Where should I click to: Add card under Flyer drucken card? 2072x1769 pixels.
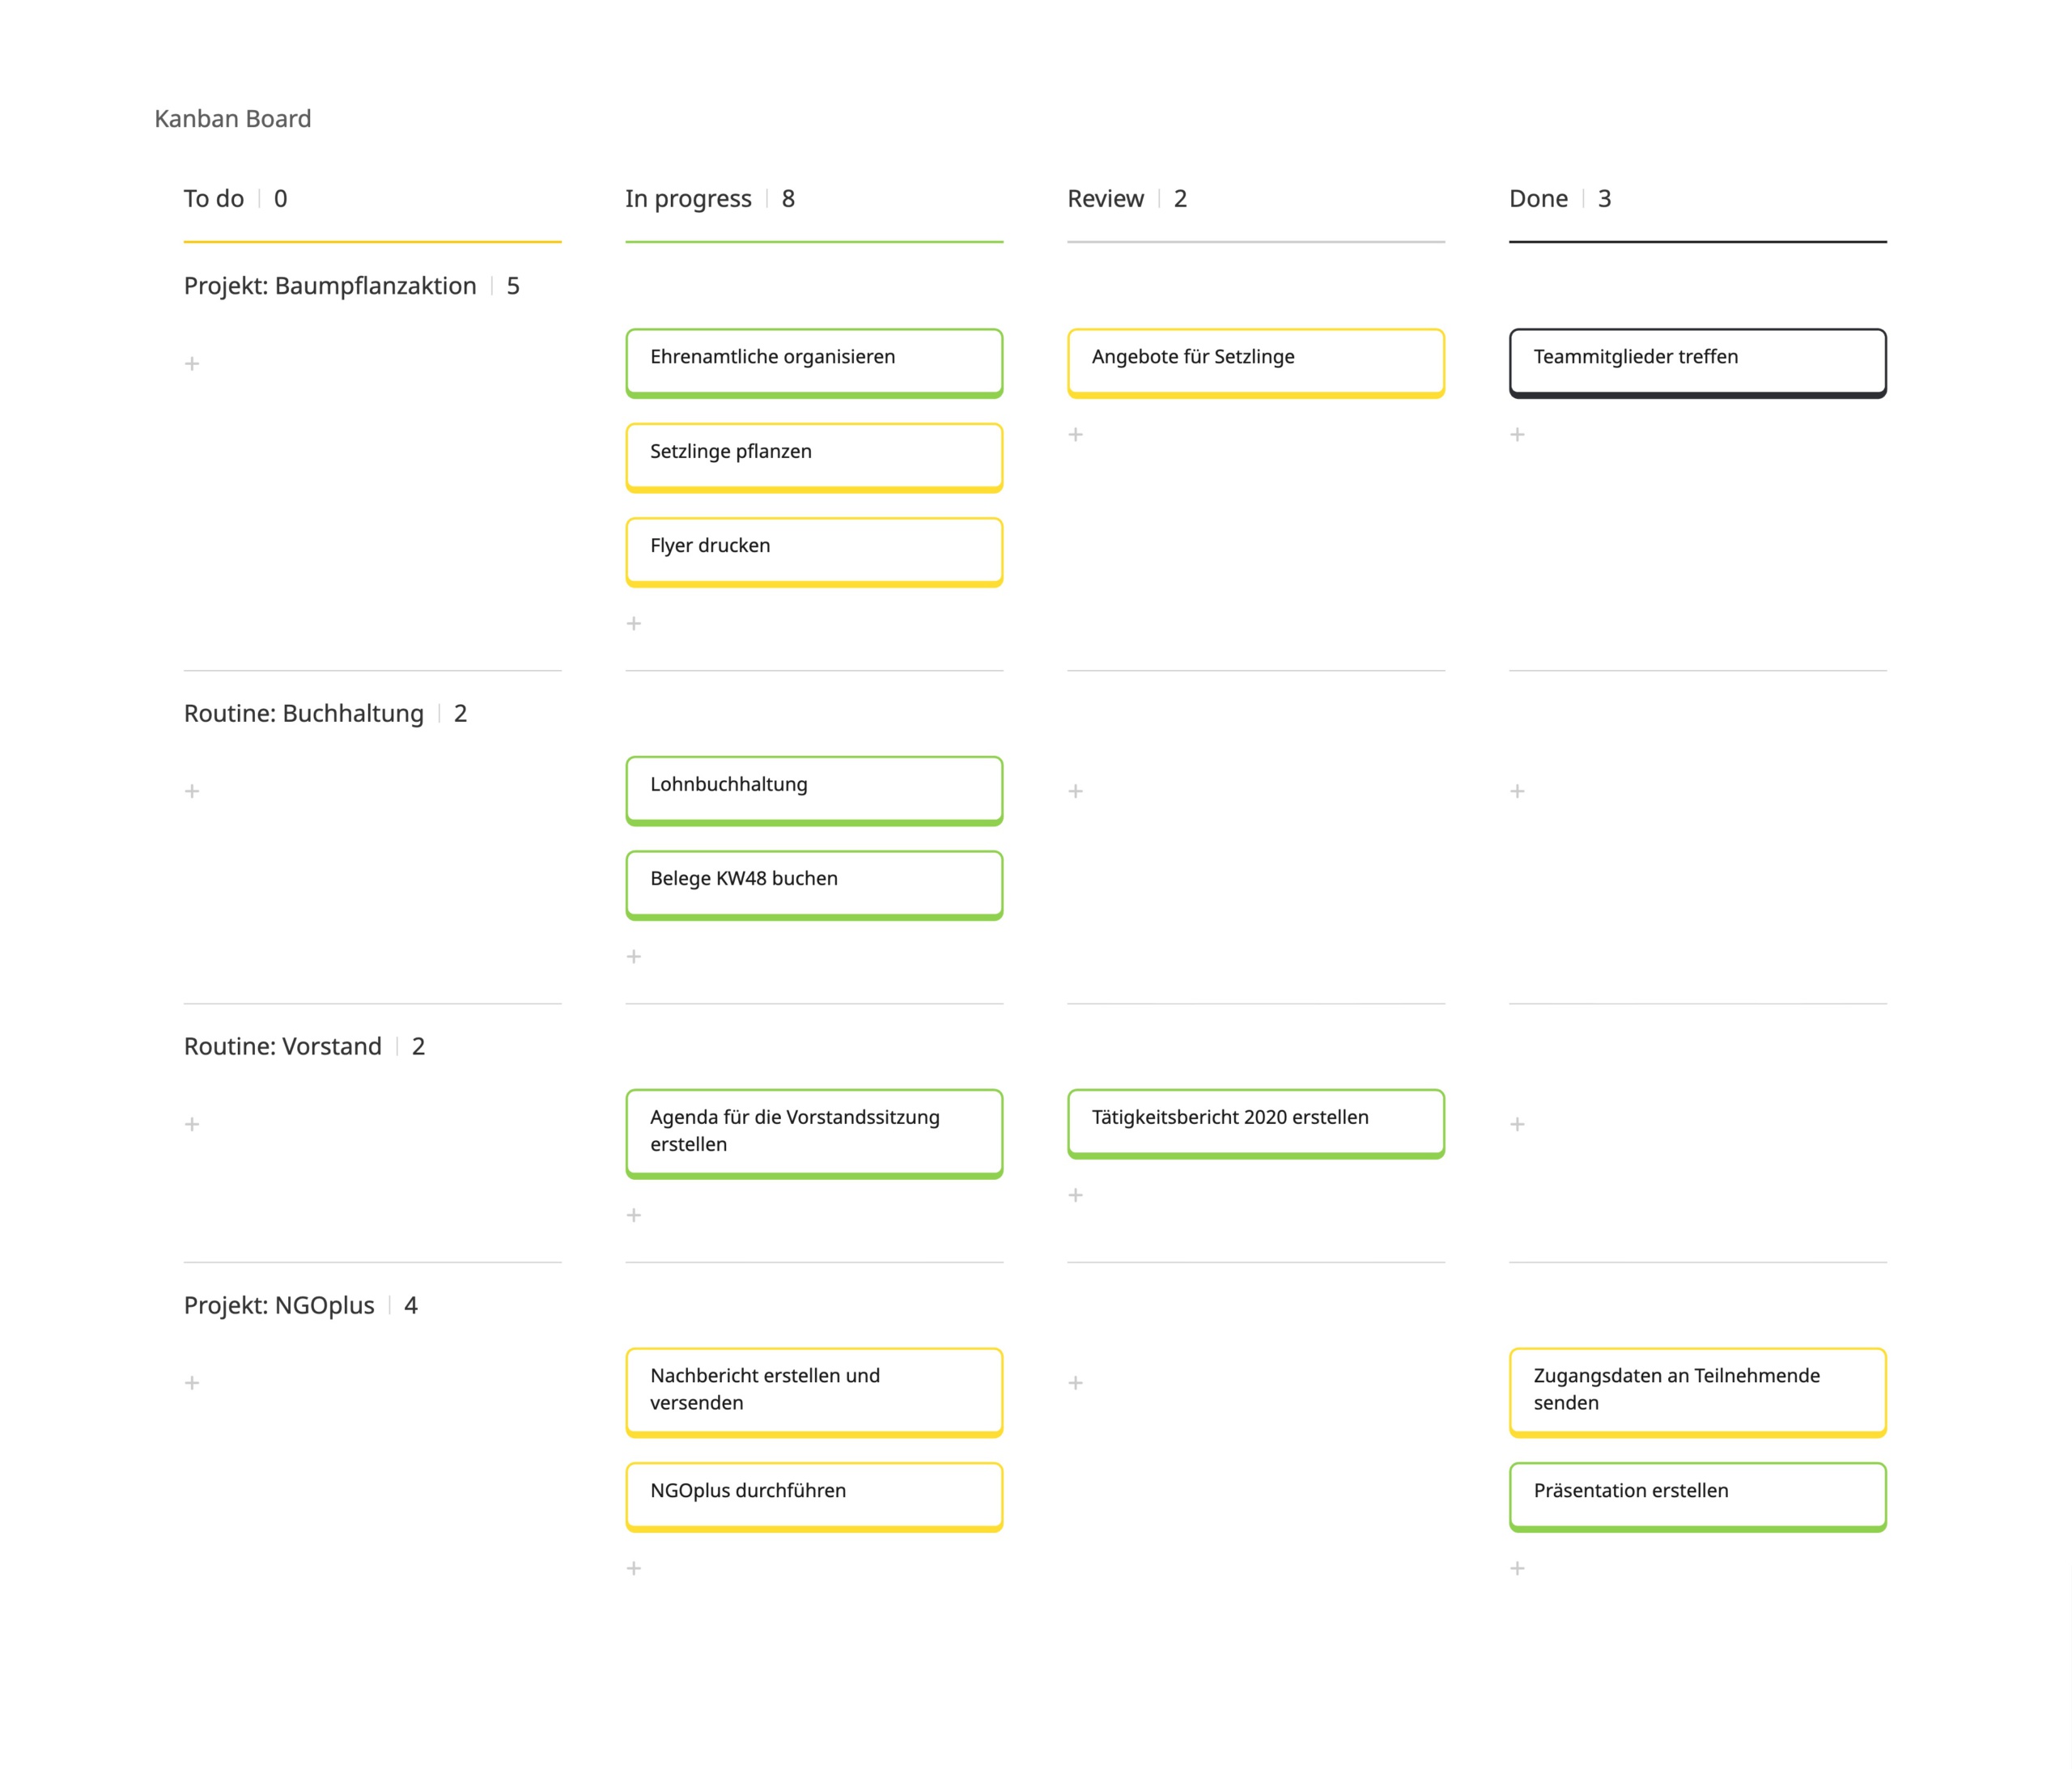[634, 624]
